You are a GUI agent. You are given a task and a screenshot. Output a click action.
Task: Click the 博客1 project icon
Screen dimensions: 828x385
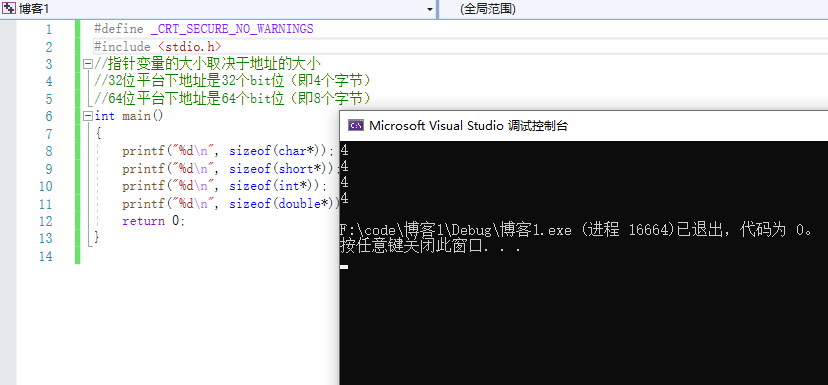coord(8,8)
